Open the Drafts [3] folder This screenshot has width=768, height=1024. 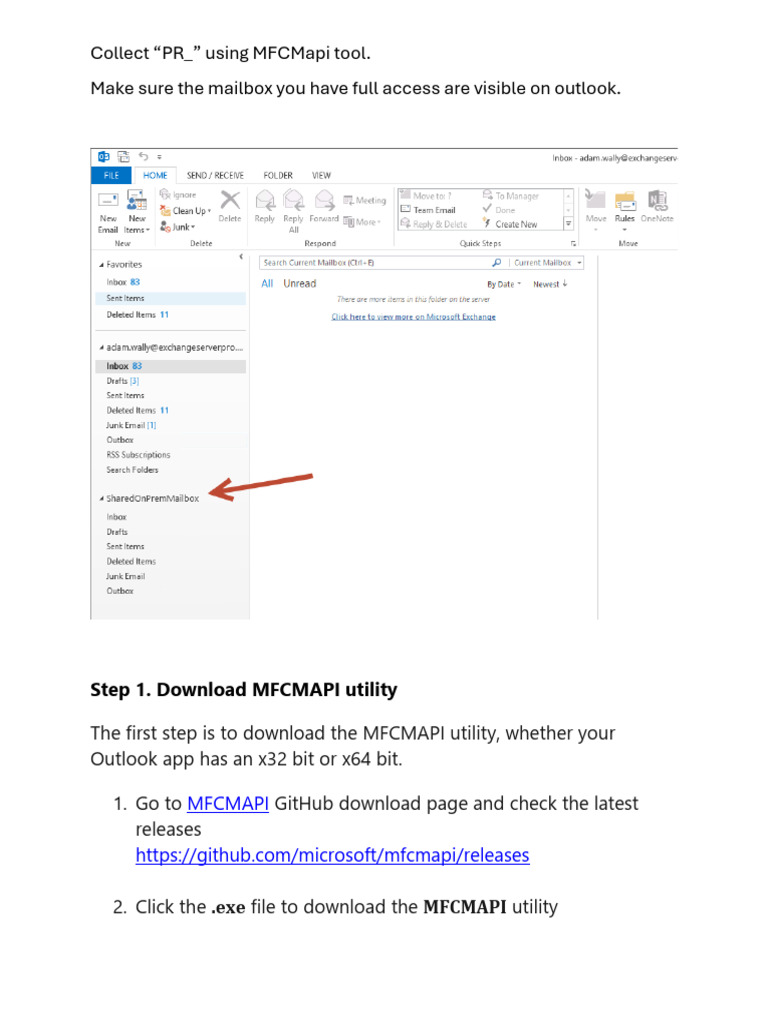pos(123,381)
